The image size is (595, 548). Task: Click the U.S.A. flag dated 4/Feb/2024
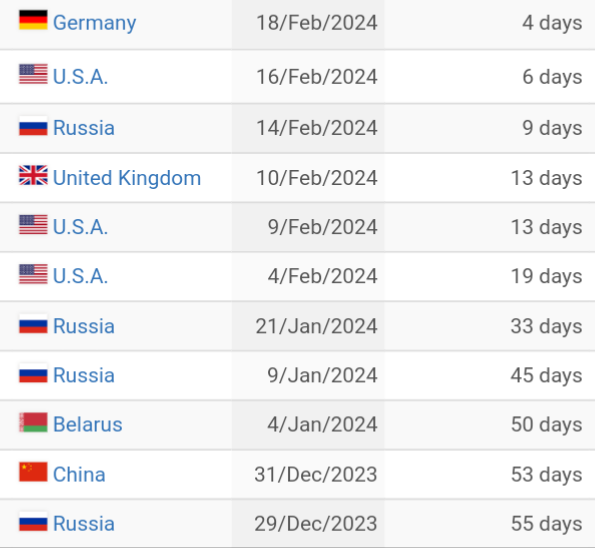[33, 274]
